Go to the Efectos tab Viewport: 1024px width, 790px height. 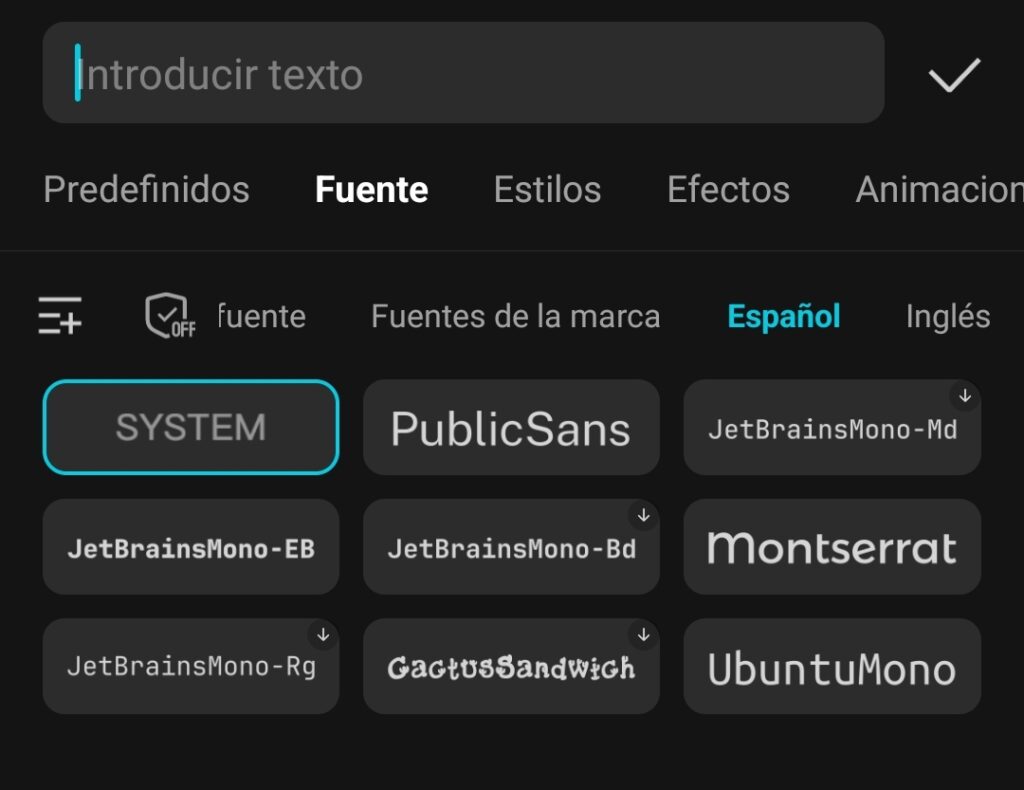(728, 189)
